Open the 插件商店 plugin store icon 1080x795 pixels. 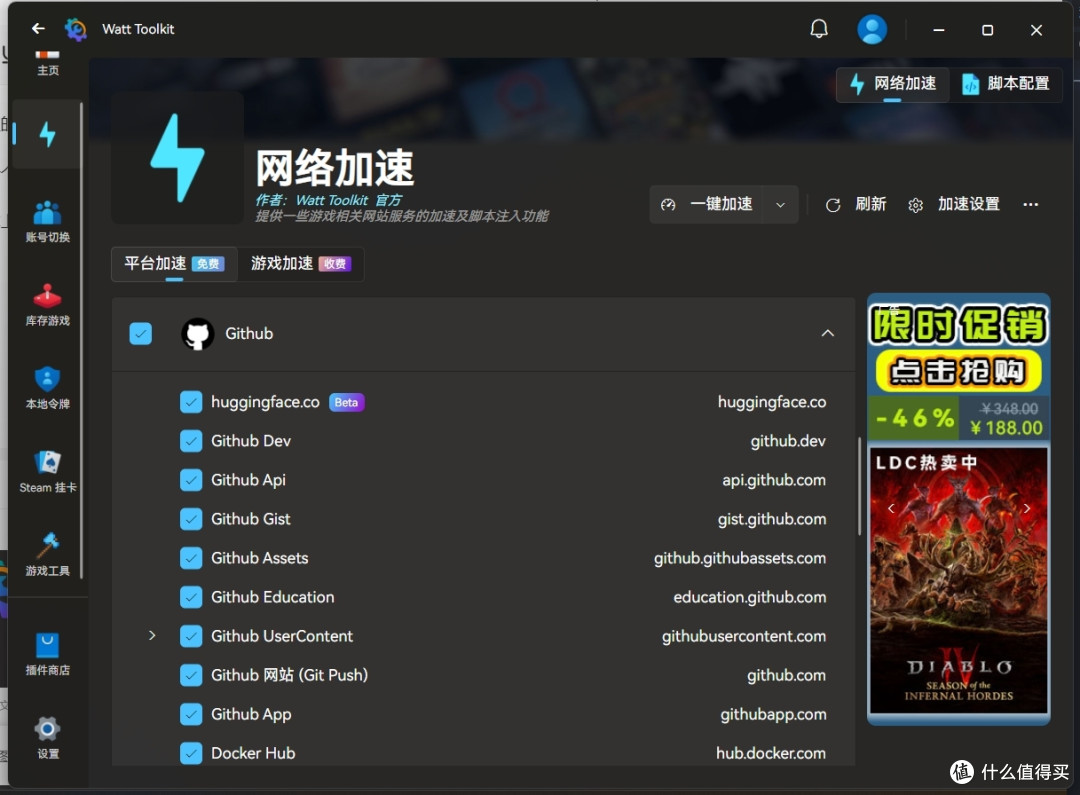47,652
